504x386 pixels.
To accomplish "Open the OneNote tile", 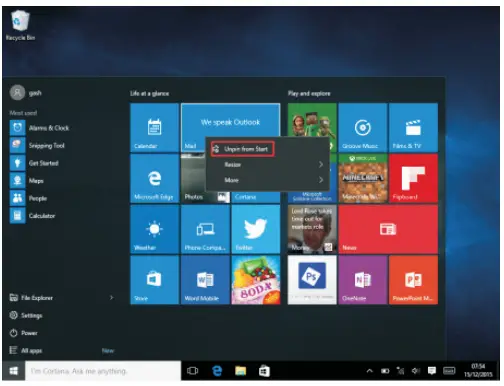I will (363, 280).
